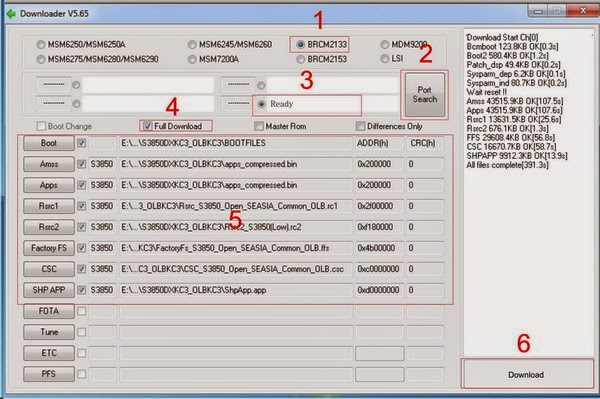600x399 pixels.
Task: Select the MSM6275/MSM6280/MSM6290 radio option
Action: point(41,59)
